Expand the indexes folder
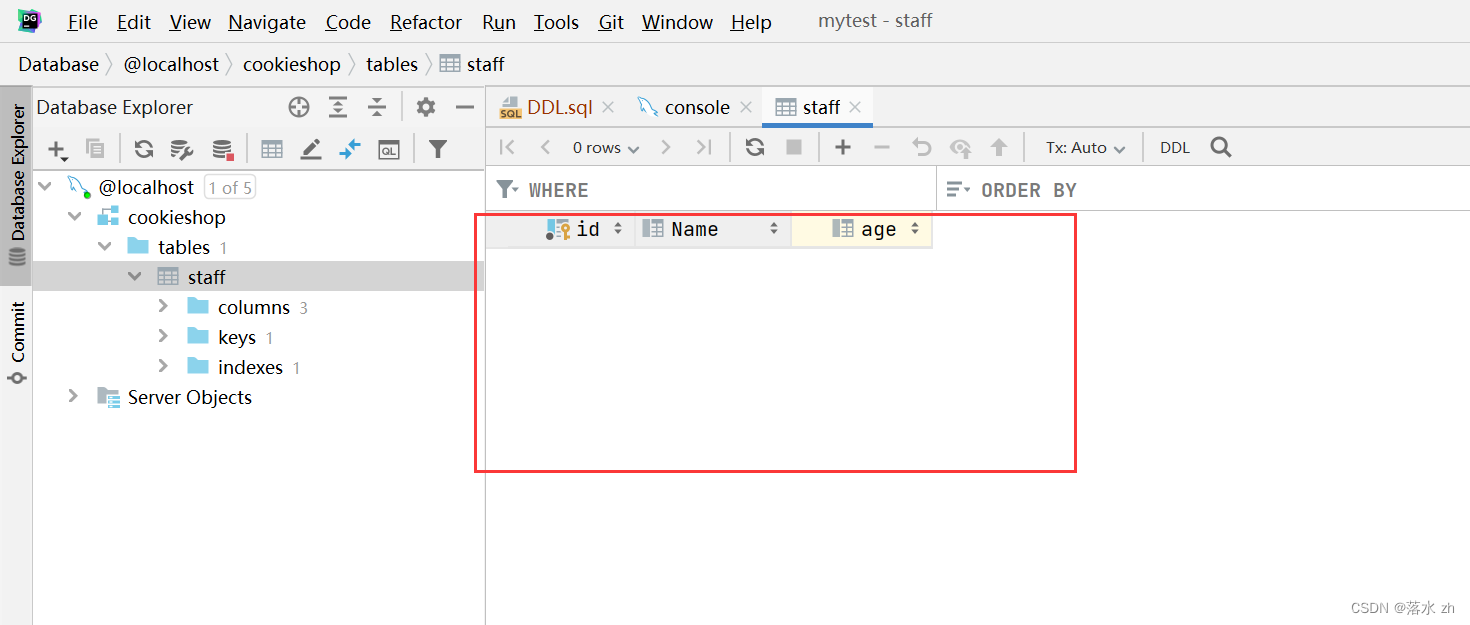This screenshot has height=625, width=1470. click(x=164, y=366)
